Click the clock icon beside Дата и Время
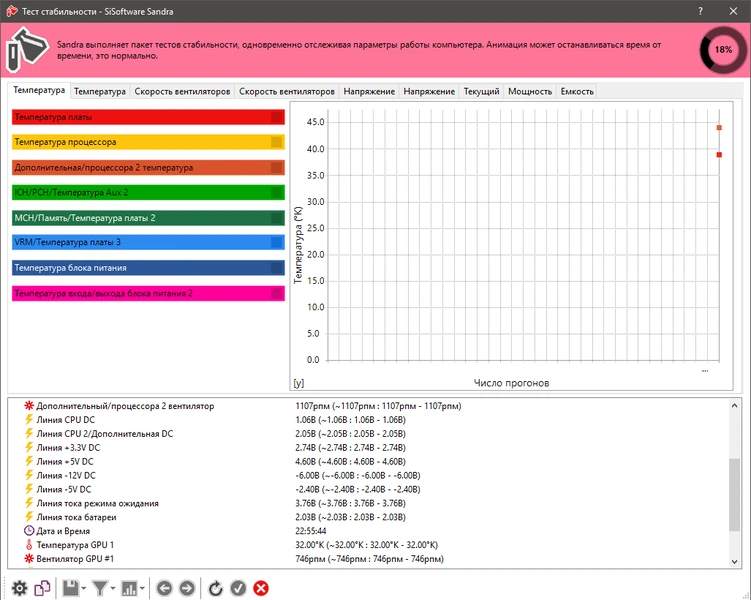751x600 pixels. point(29,531)
